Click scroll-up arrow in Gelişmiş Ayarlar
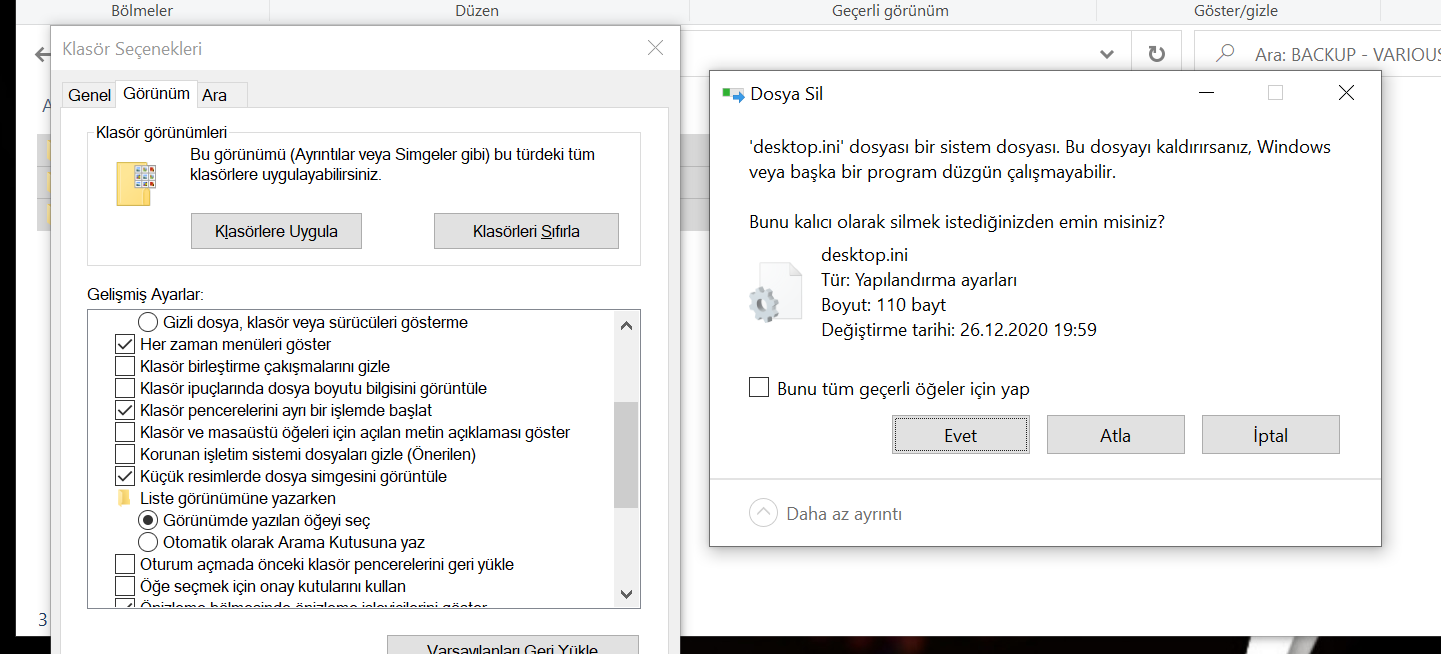This screenshot has height=654, width=1441. pos(627,324)
